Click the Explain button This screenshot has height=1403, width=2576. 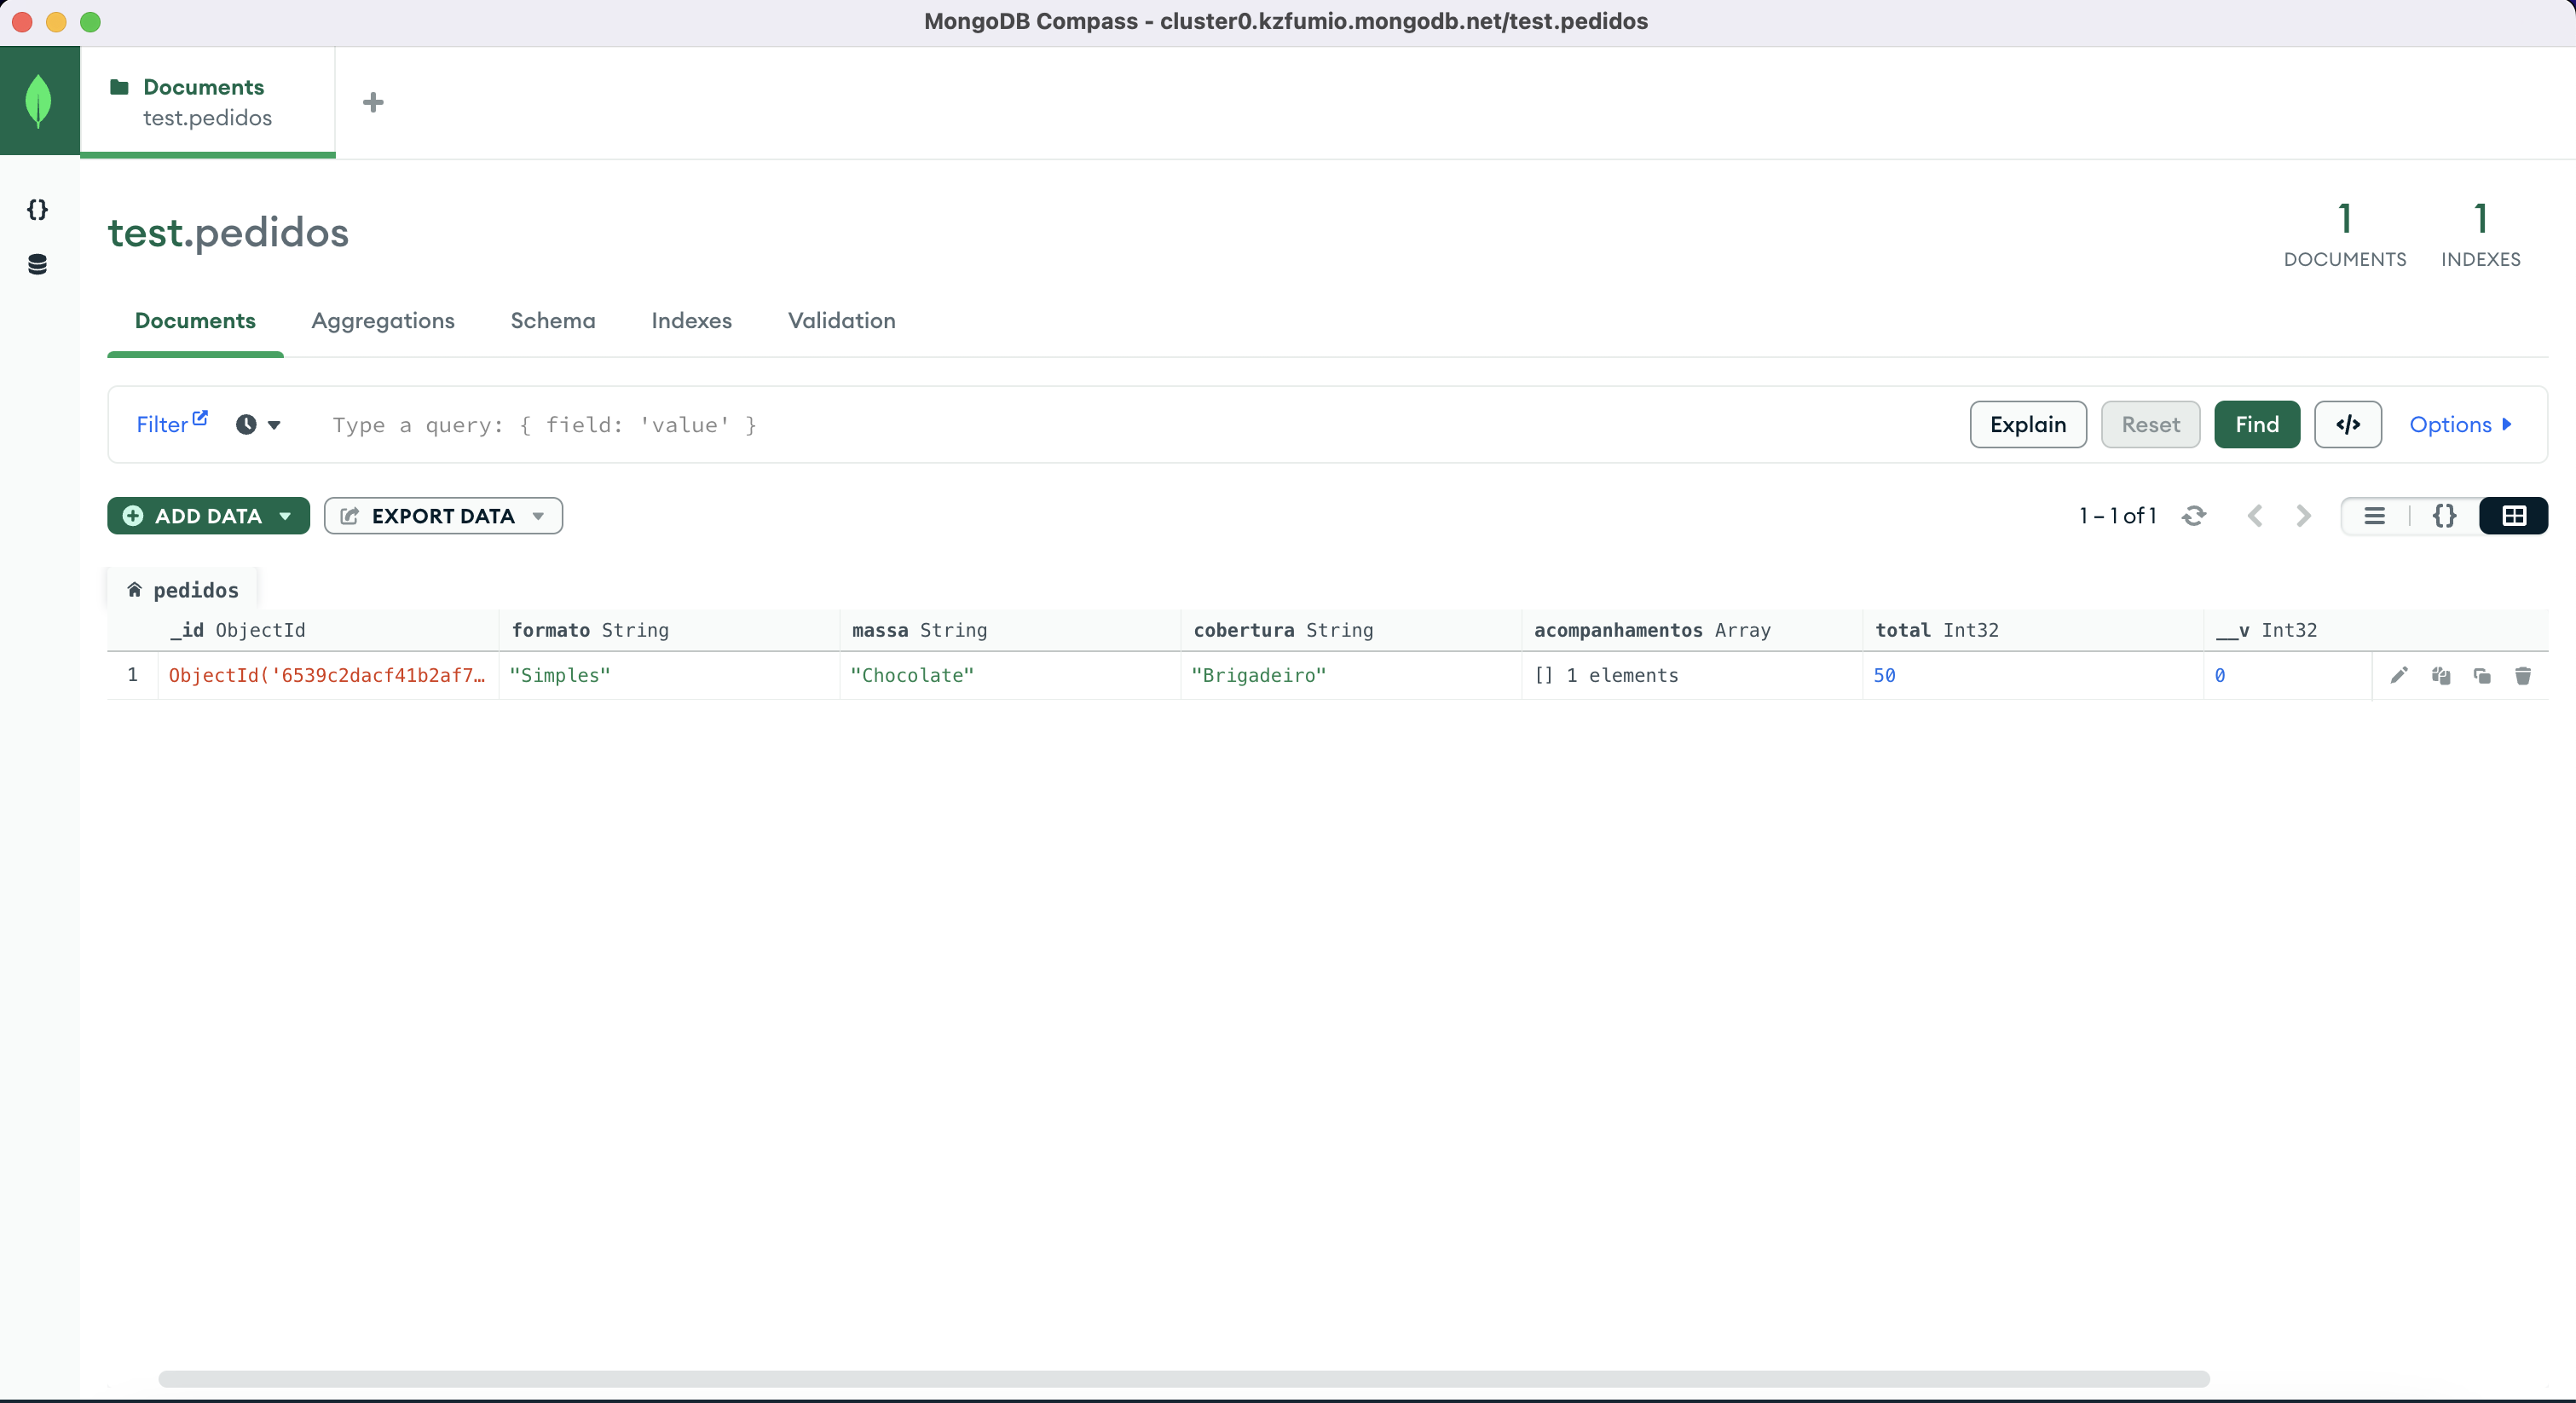click(x=2027, y=424)
